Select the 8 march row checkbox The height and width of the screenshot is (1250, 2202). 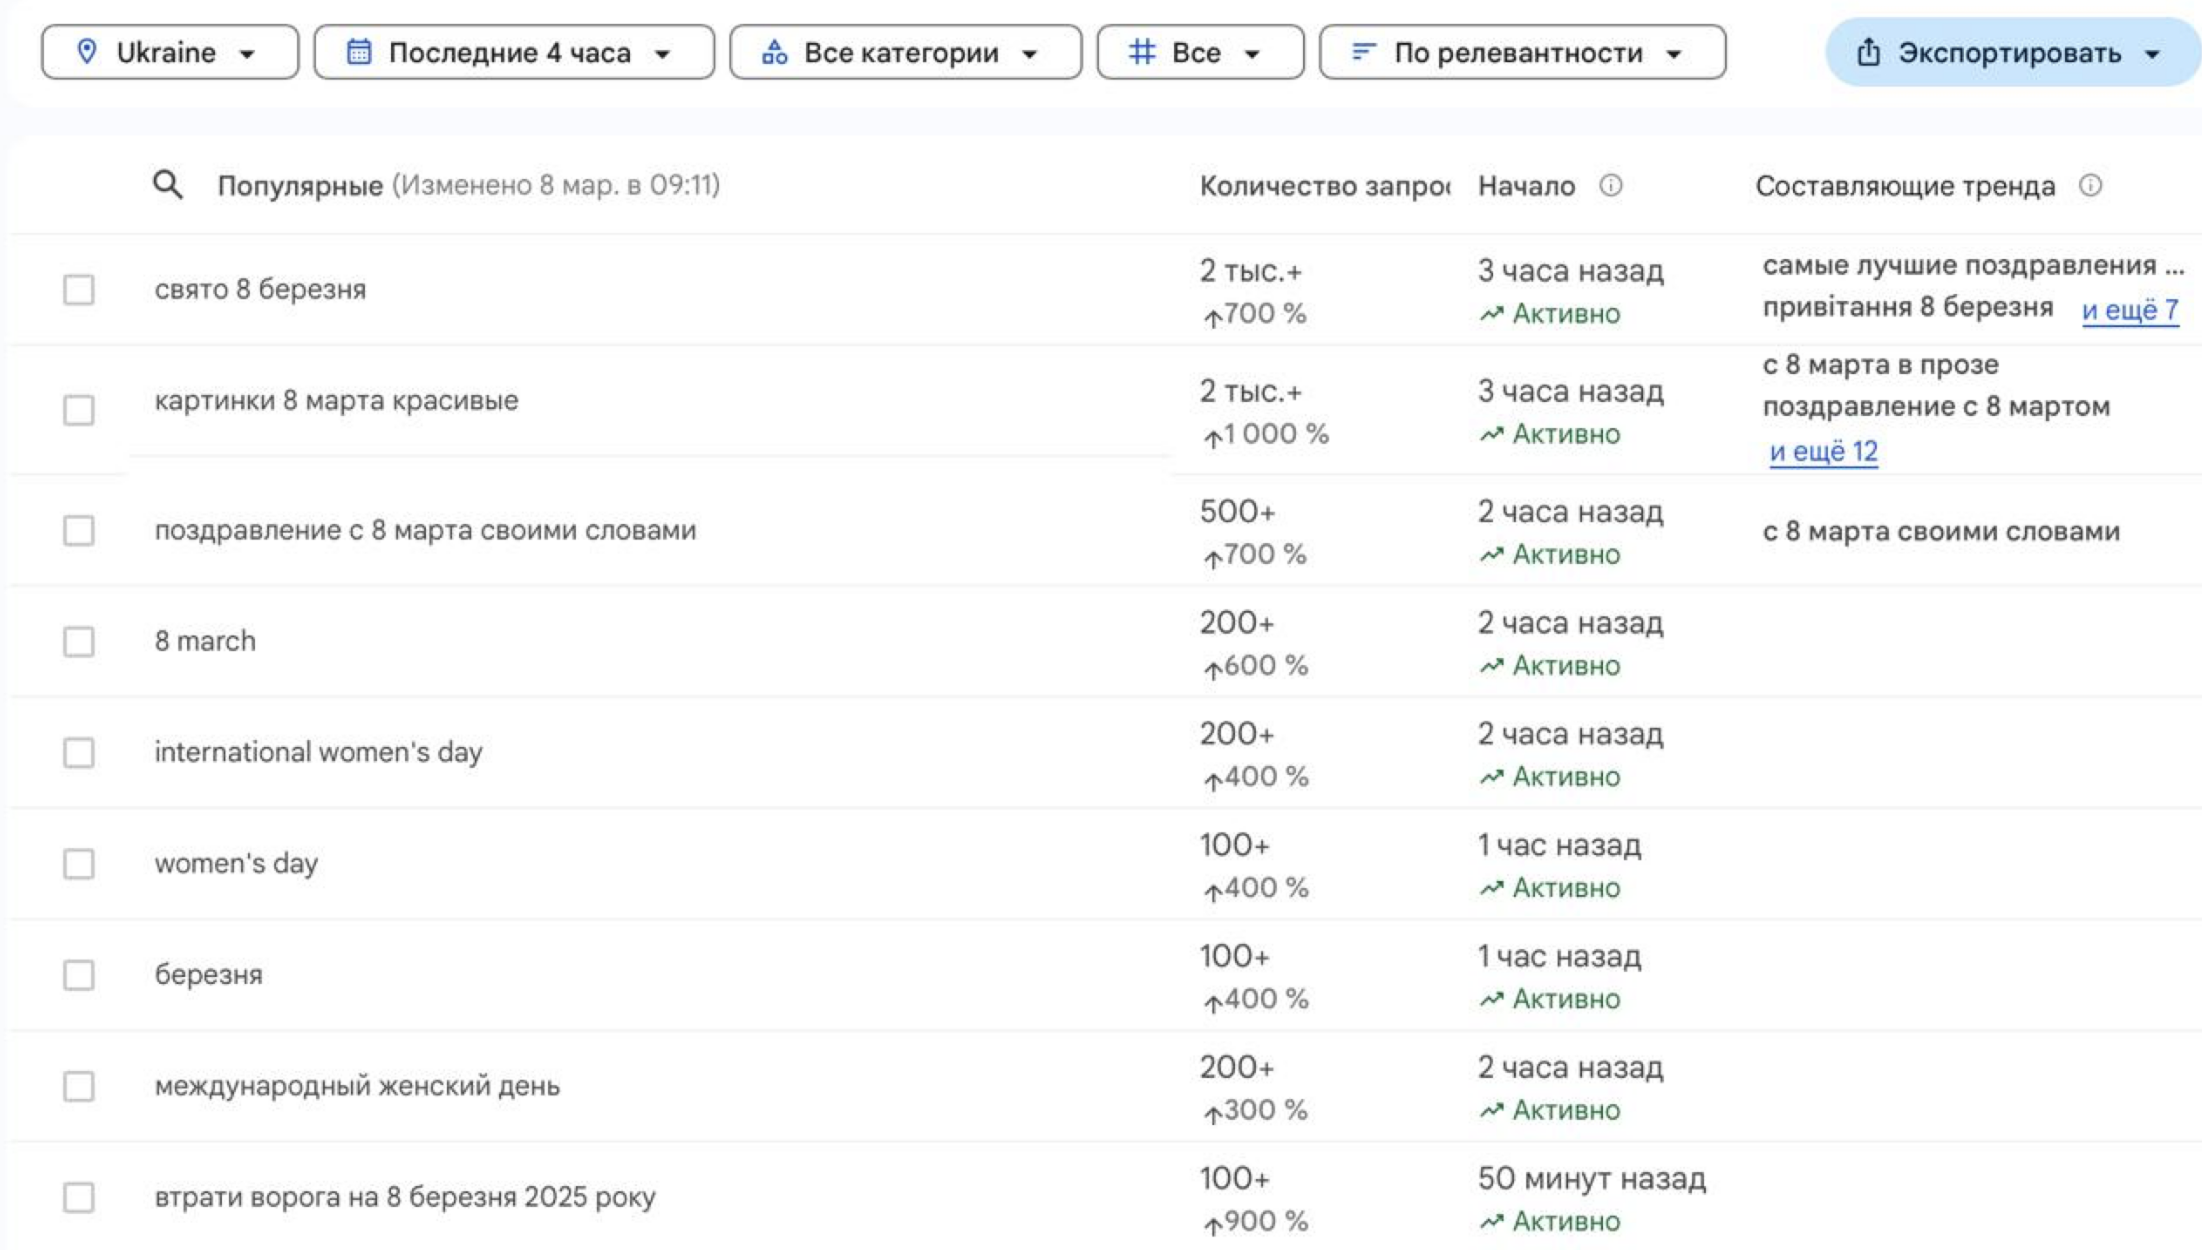(x=79, y=641)
